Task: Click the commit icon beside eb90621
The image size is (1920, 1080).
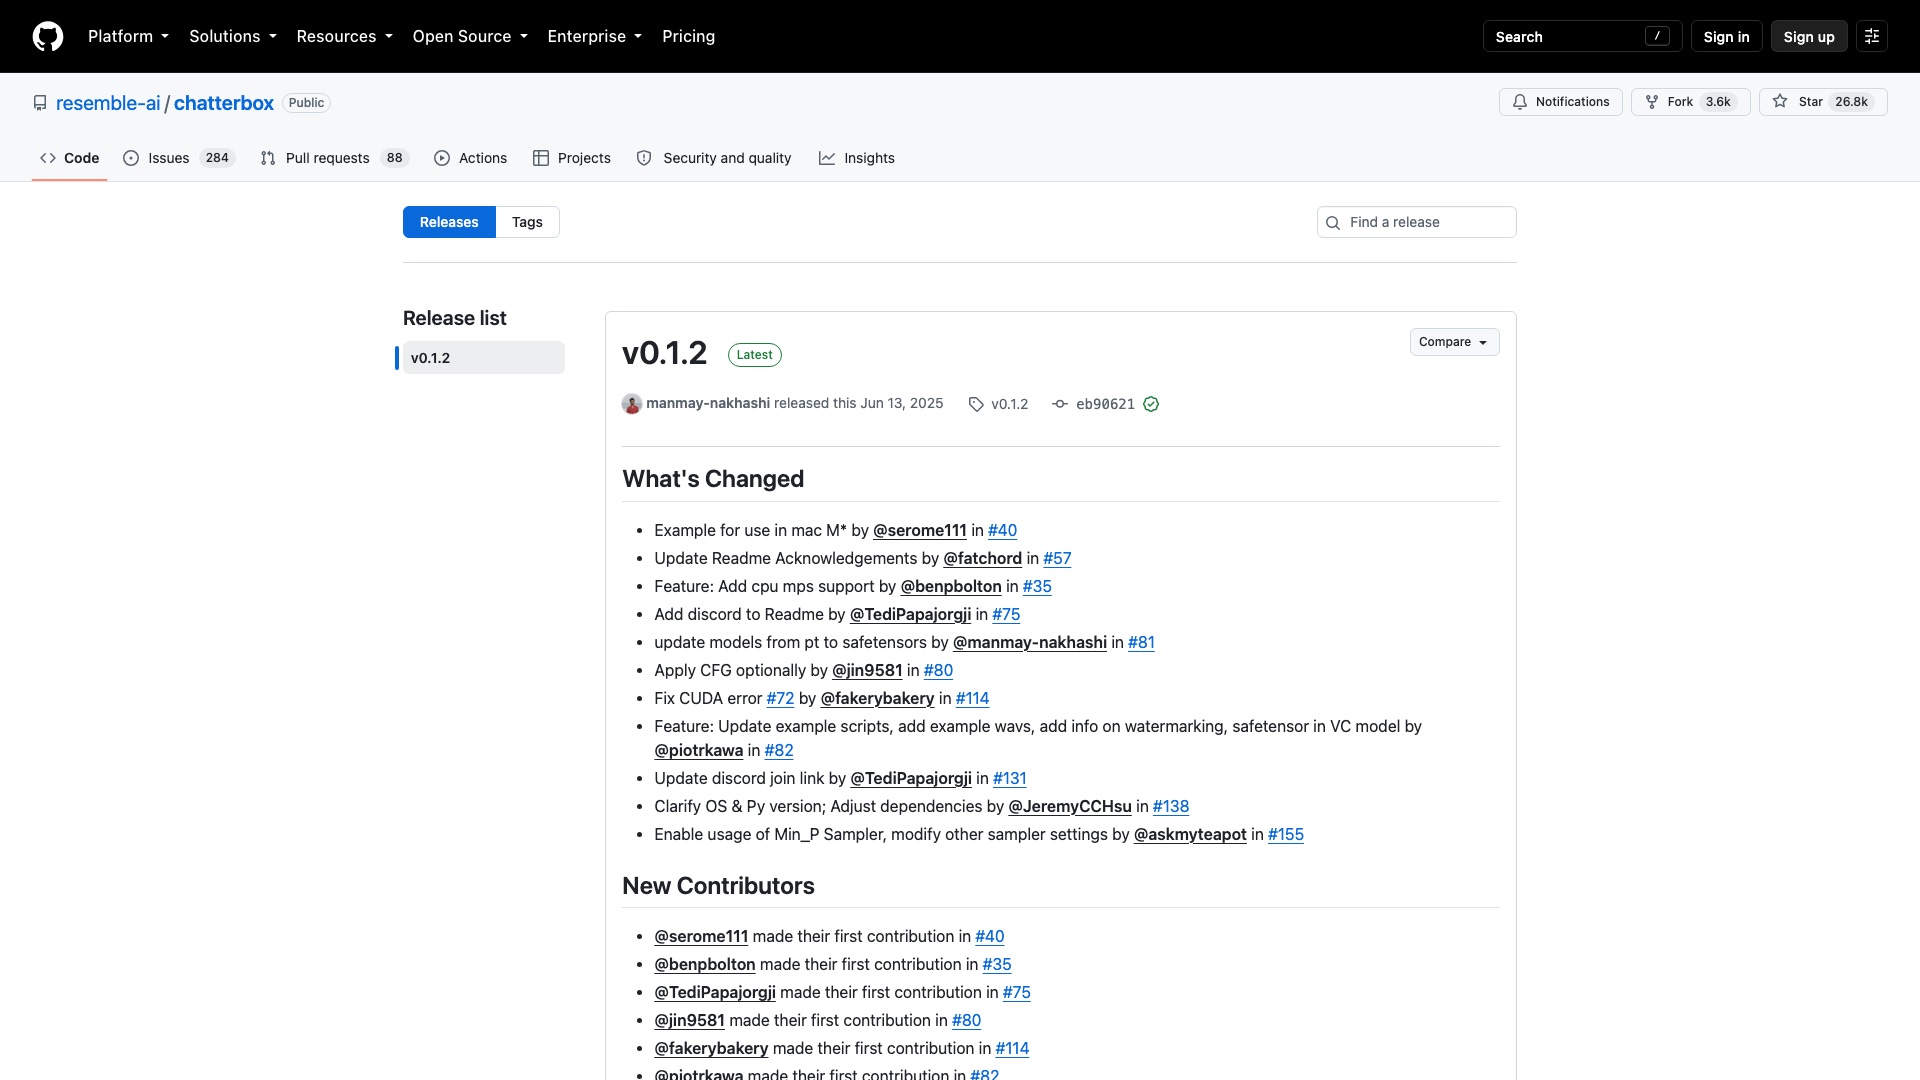Action: coord(1060,404)
